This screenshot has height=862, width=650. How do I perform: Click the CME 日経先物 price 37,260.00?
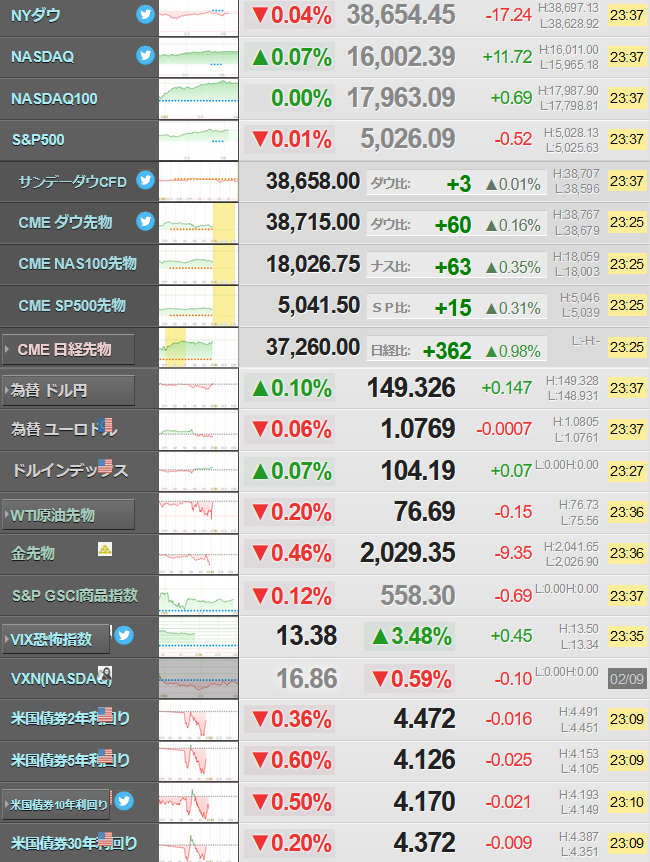click(313, 347)
